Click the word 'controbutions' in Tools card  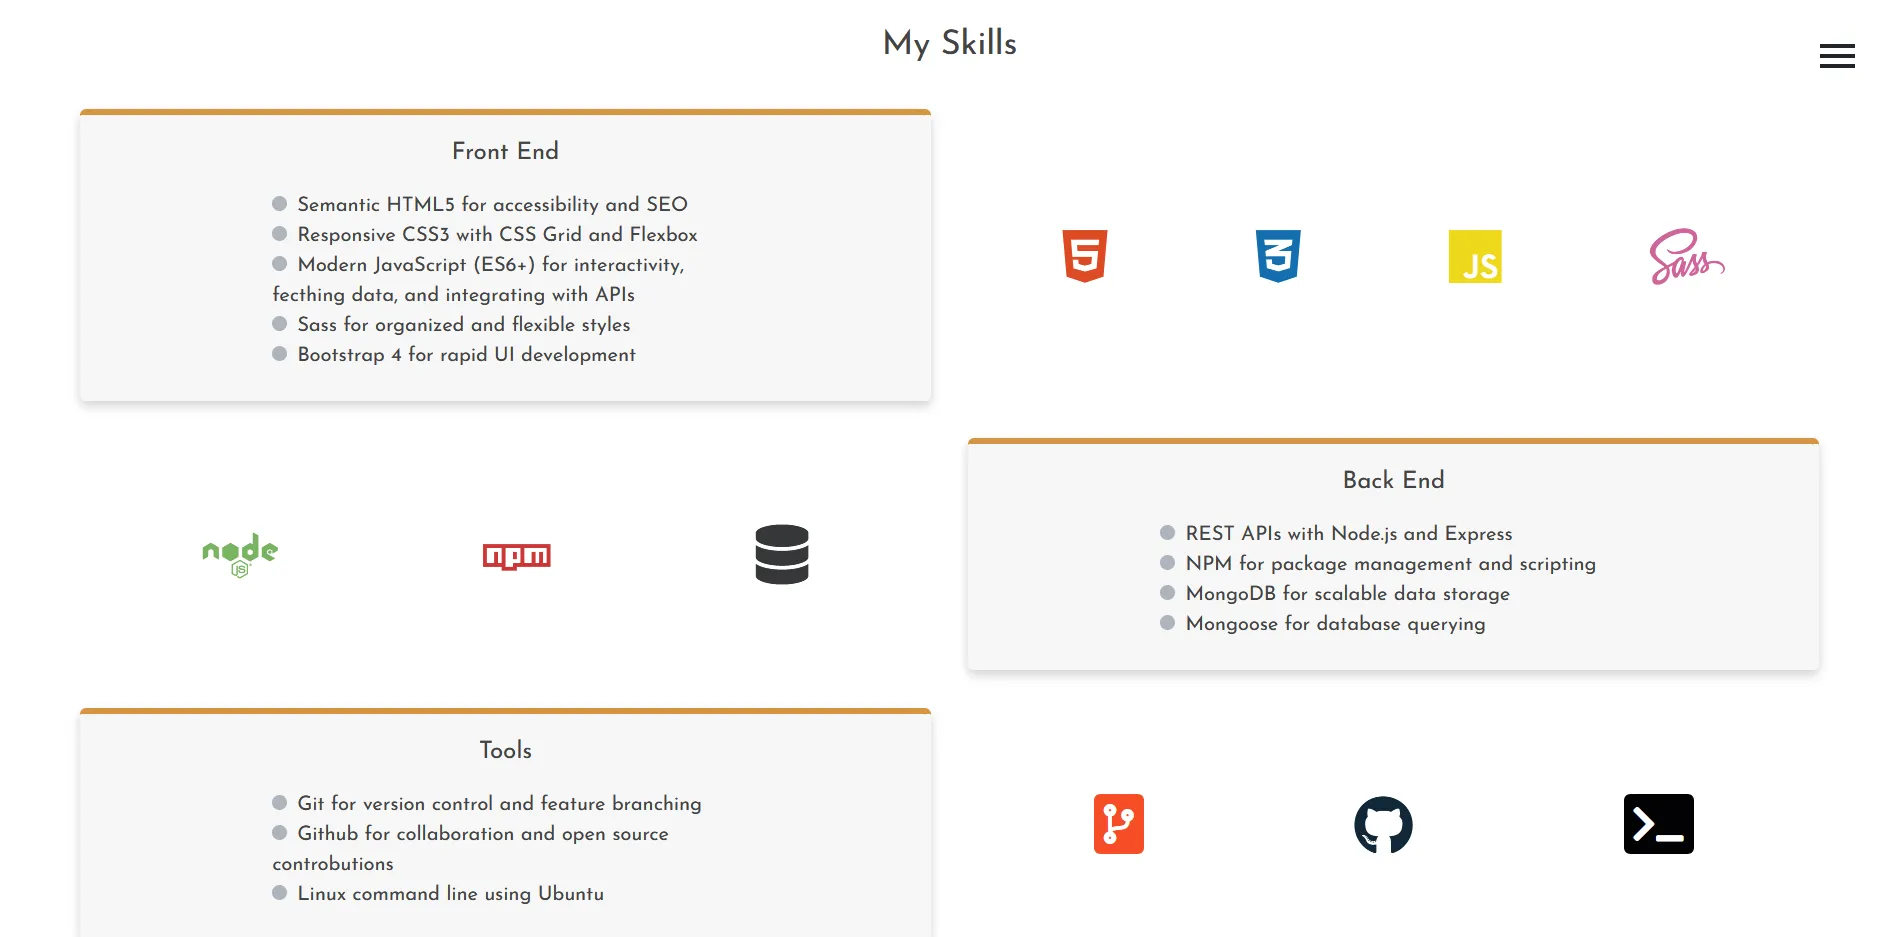333,863
